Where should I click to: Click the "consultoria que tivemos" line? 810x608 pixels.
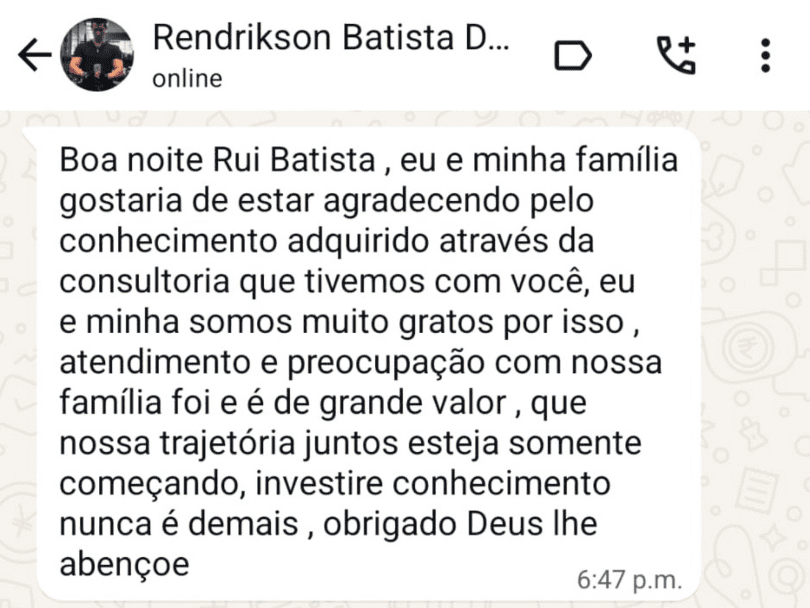[347, 281]
